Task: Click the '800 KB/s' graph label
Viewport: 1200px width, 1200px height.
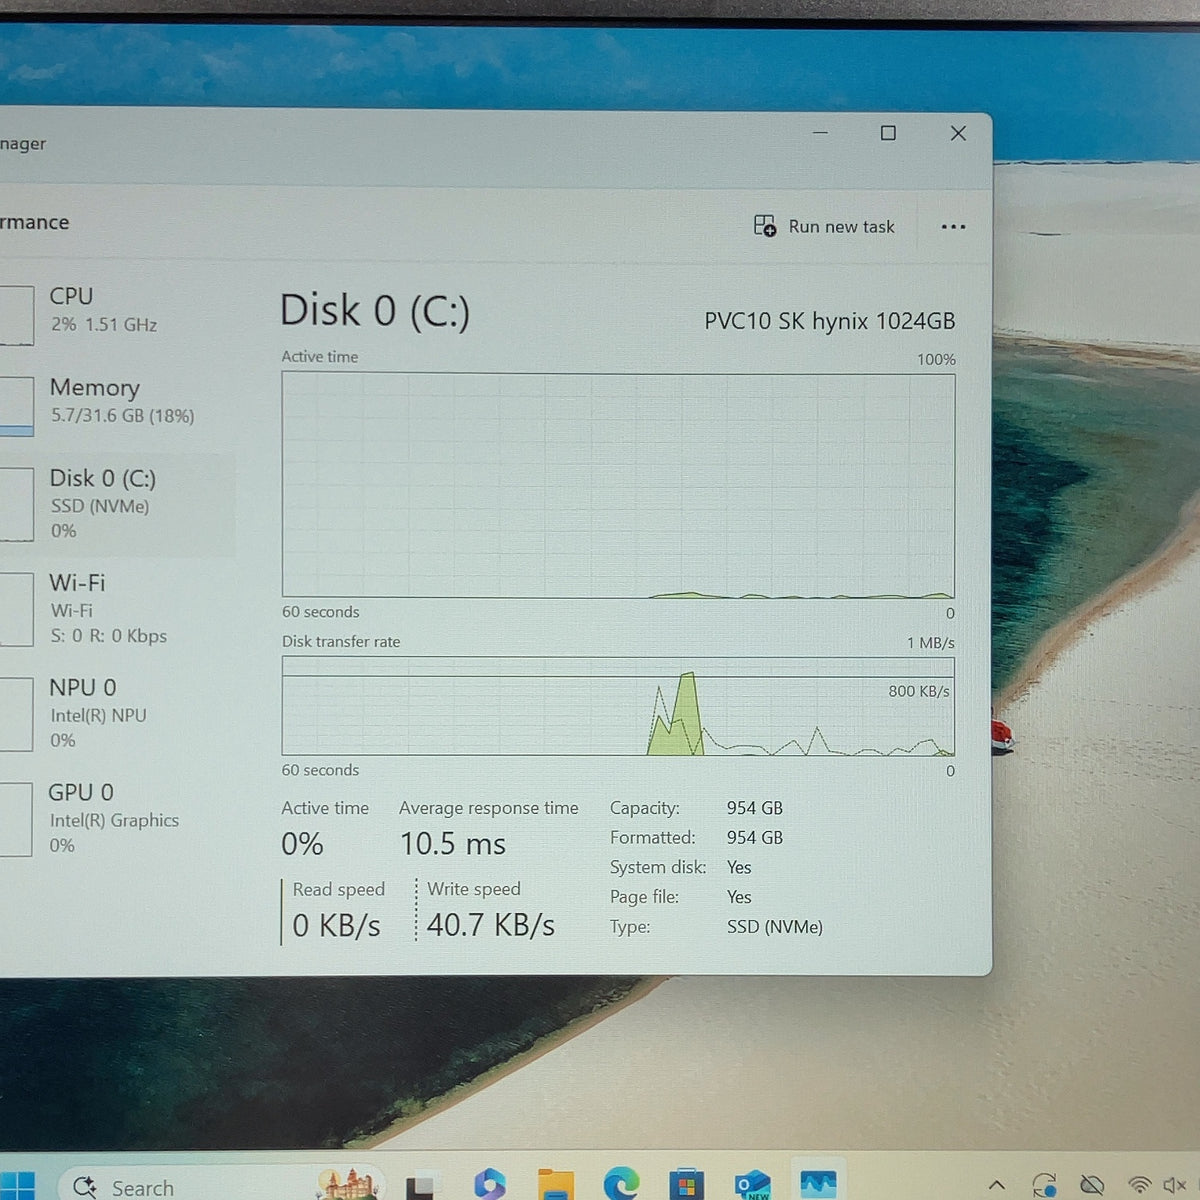Action: (x=919, y=691)
